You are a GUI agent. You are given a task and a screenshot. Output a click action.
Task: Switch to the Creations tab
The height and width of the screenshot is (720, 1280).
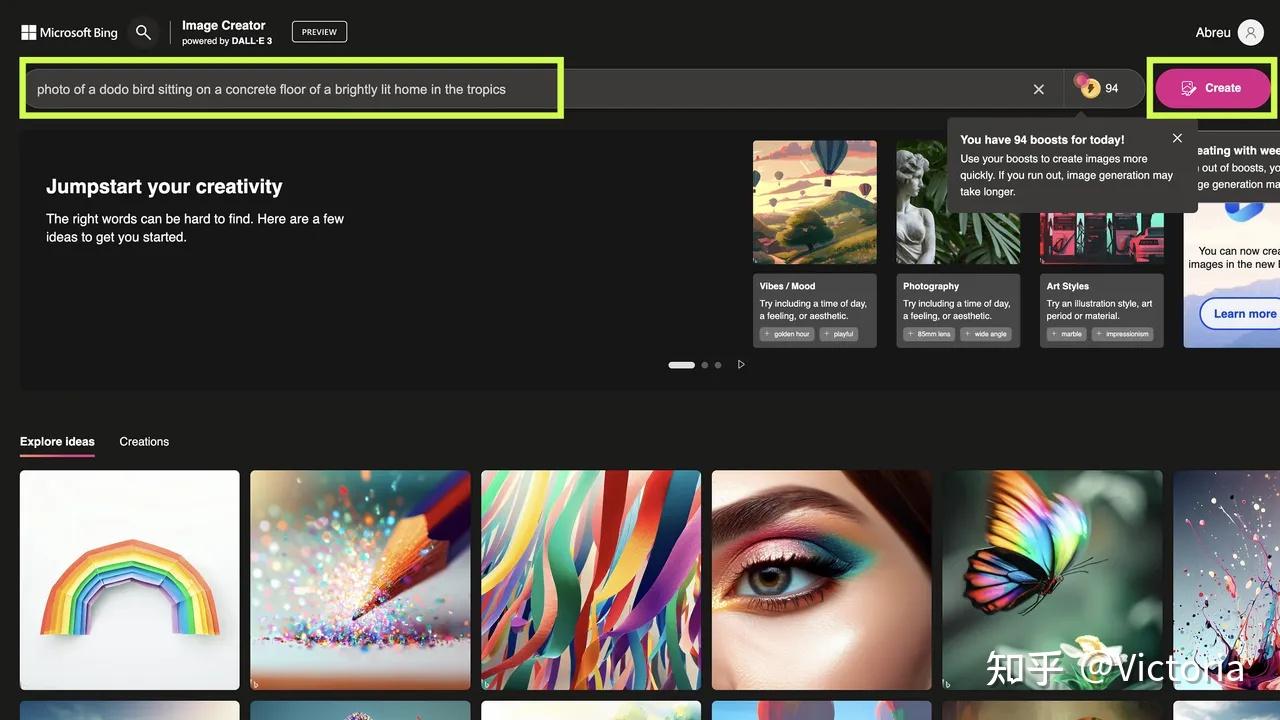(144, 441)
